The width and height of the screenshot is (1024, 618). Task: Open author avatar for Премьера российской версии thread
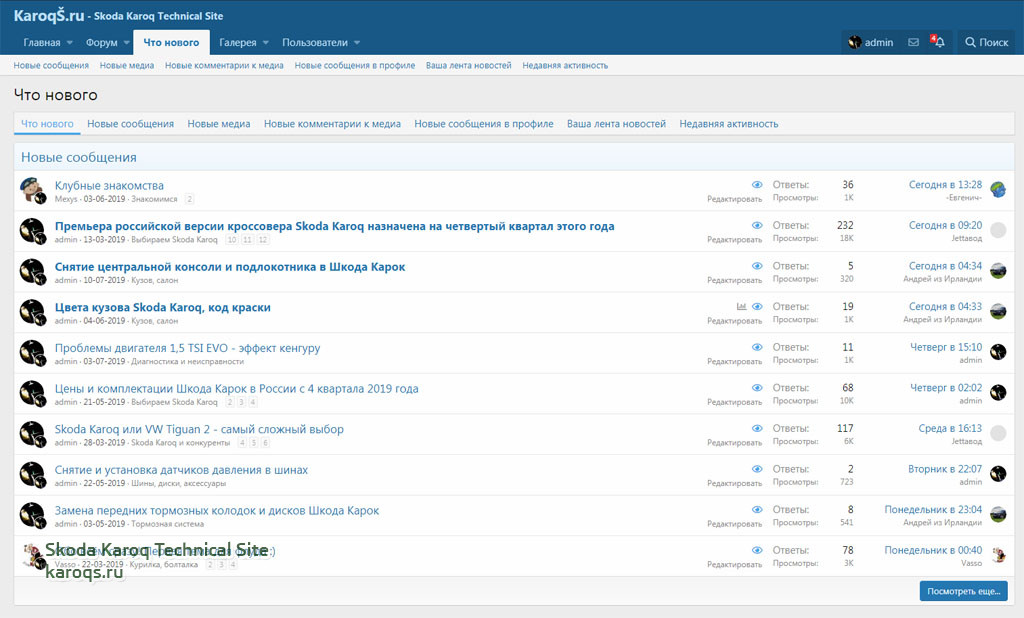[x=33, y=231]
